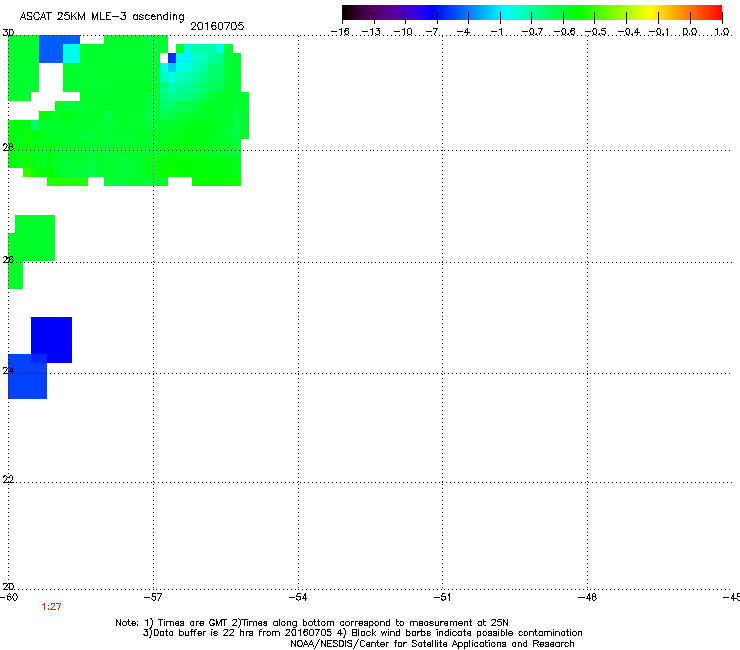740x650 pixels.
Task: Click the red time stamp "1:27"
Action: click(51, 607)
